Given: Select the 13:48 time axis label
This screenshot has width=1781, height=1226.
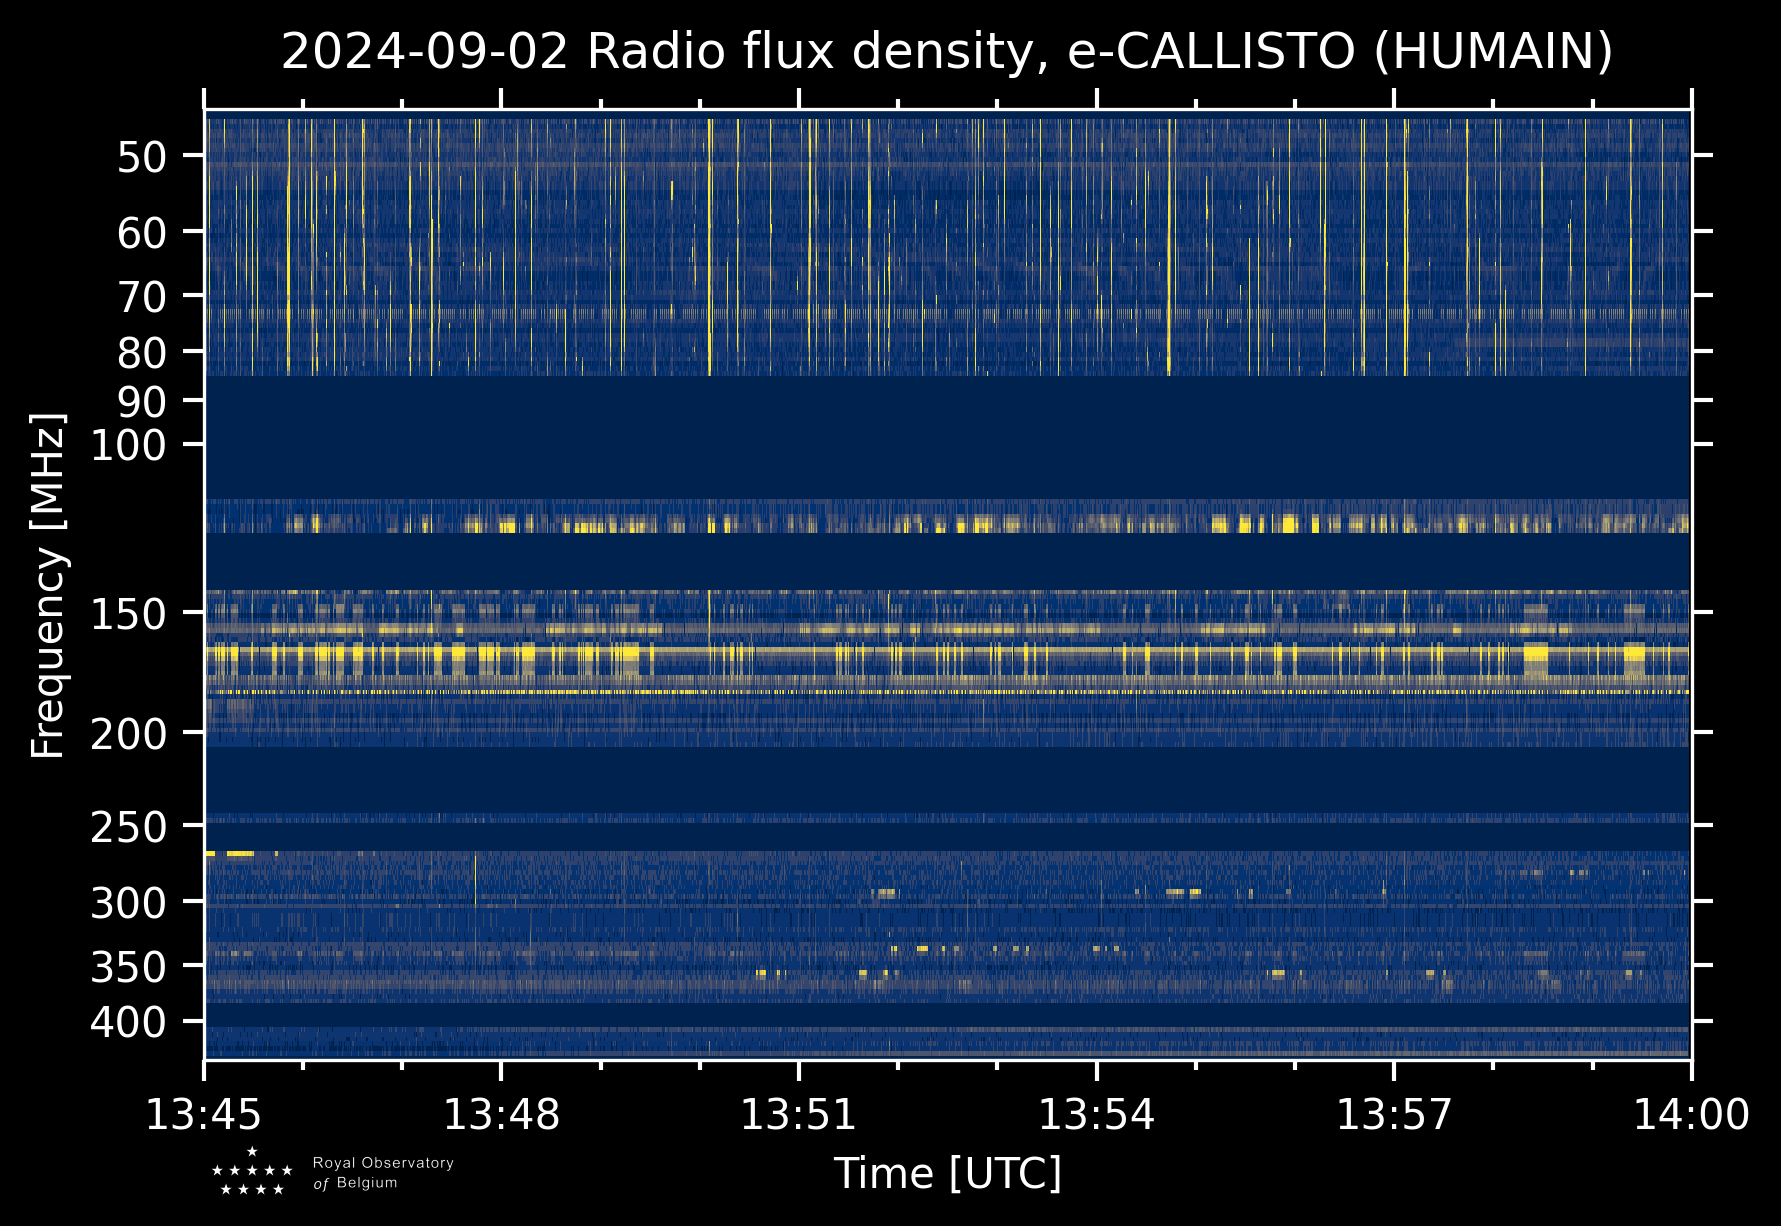Looking at the screenshot, I should pyautogui.click(x=501, y=1114).
